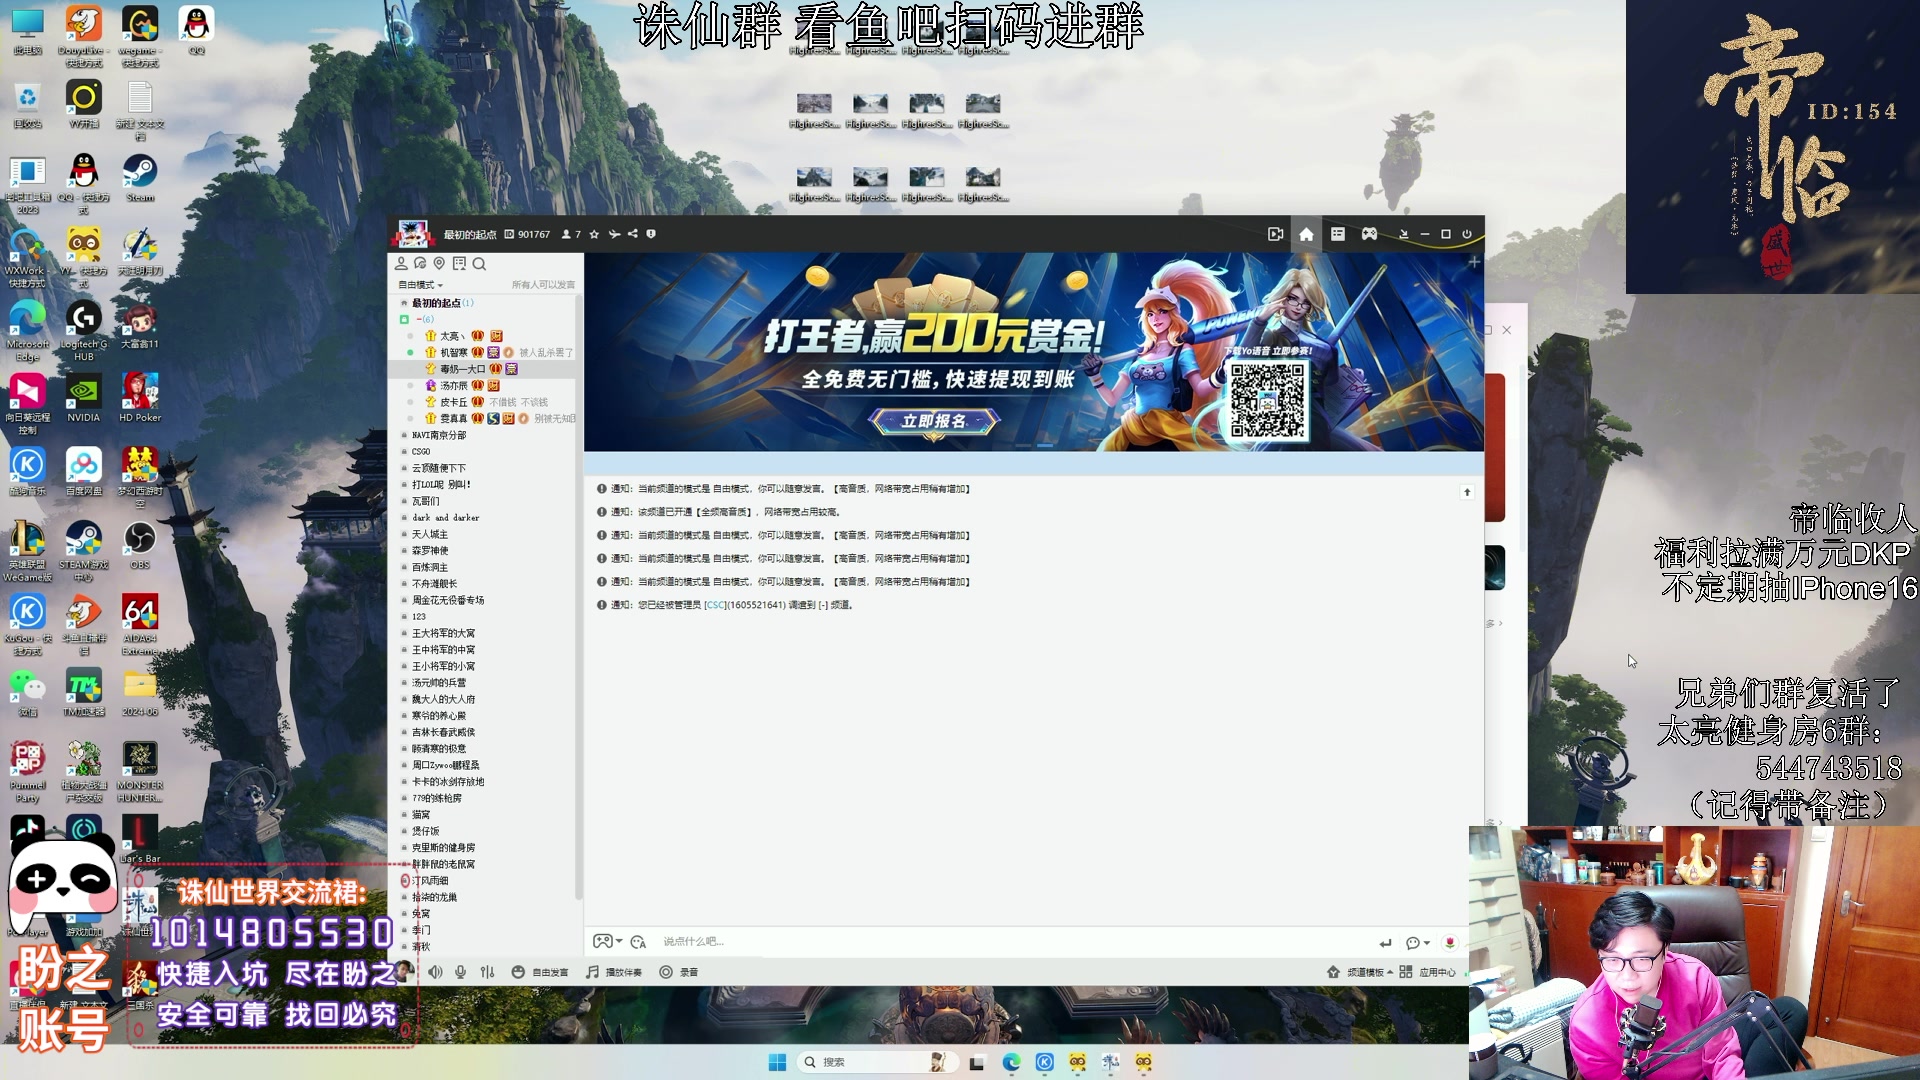
Task: Open the dark and darker sub-channel
Action: 446,518
